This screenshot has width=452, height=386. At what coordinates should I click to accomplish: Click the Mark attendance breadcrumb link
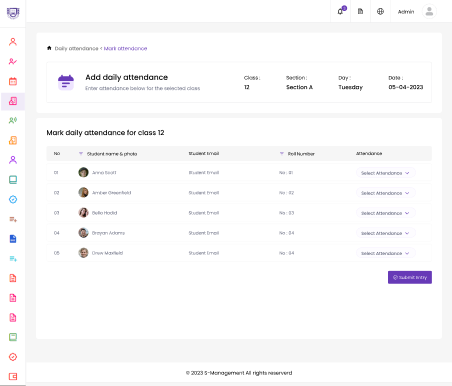click(125, 49)
